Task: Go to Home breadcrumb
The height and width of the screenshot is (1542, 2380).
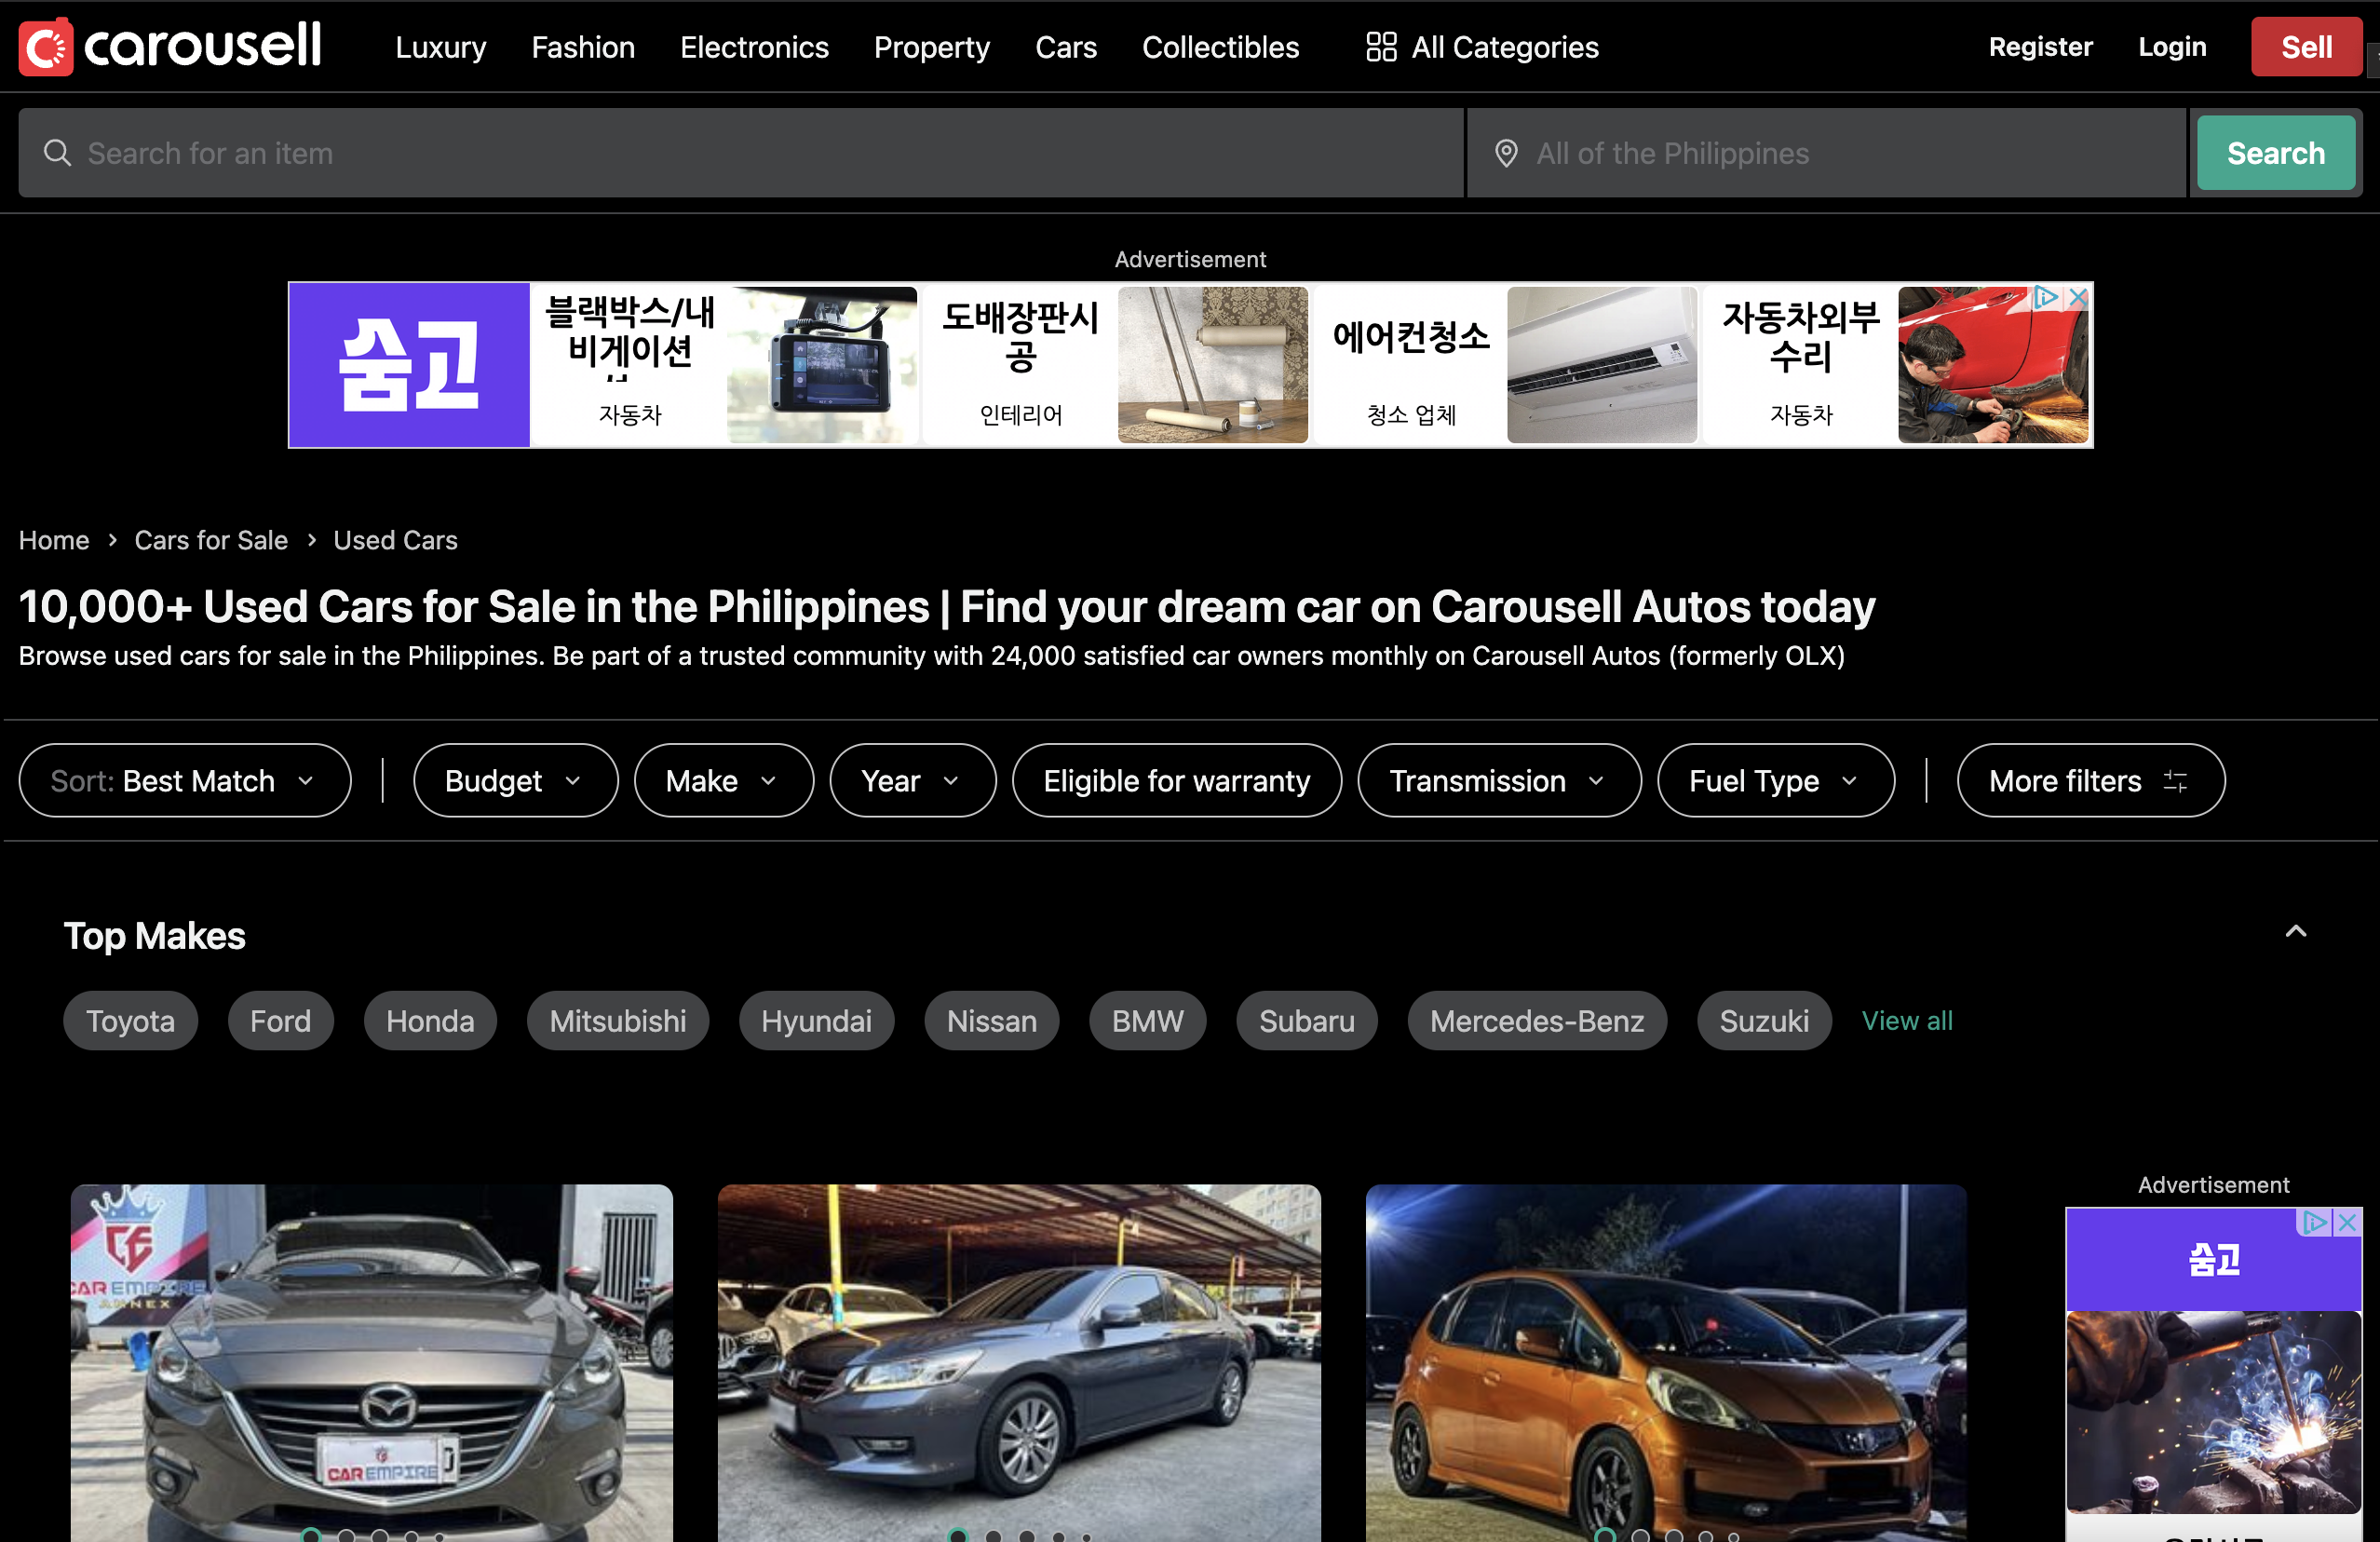Action: [54, 540]
